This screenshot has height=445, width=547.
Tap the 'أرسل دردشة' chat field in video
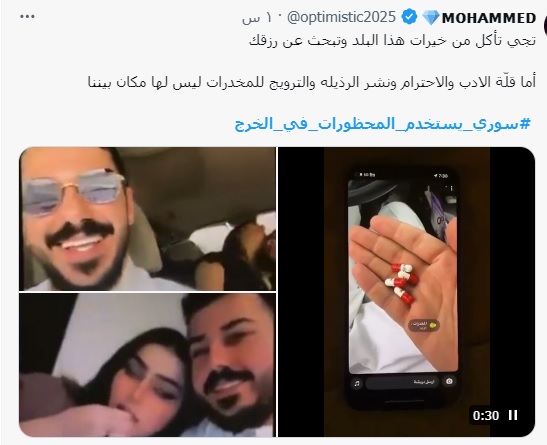pyautogui.click(x=402, y=382)
